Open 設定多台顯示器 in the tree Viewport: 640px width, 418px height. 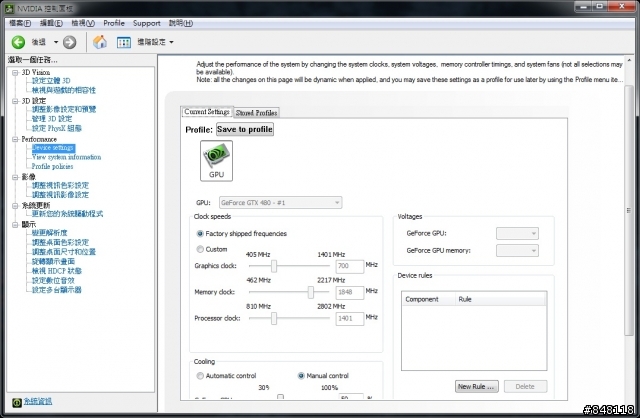tap(57, 290)
